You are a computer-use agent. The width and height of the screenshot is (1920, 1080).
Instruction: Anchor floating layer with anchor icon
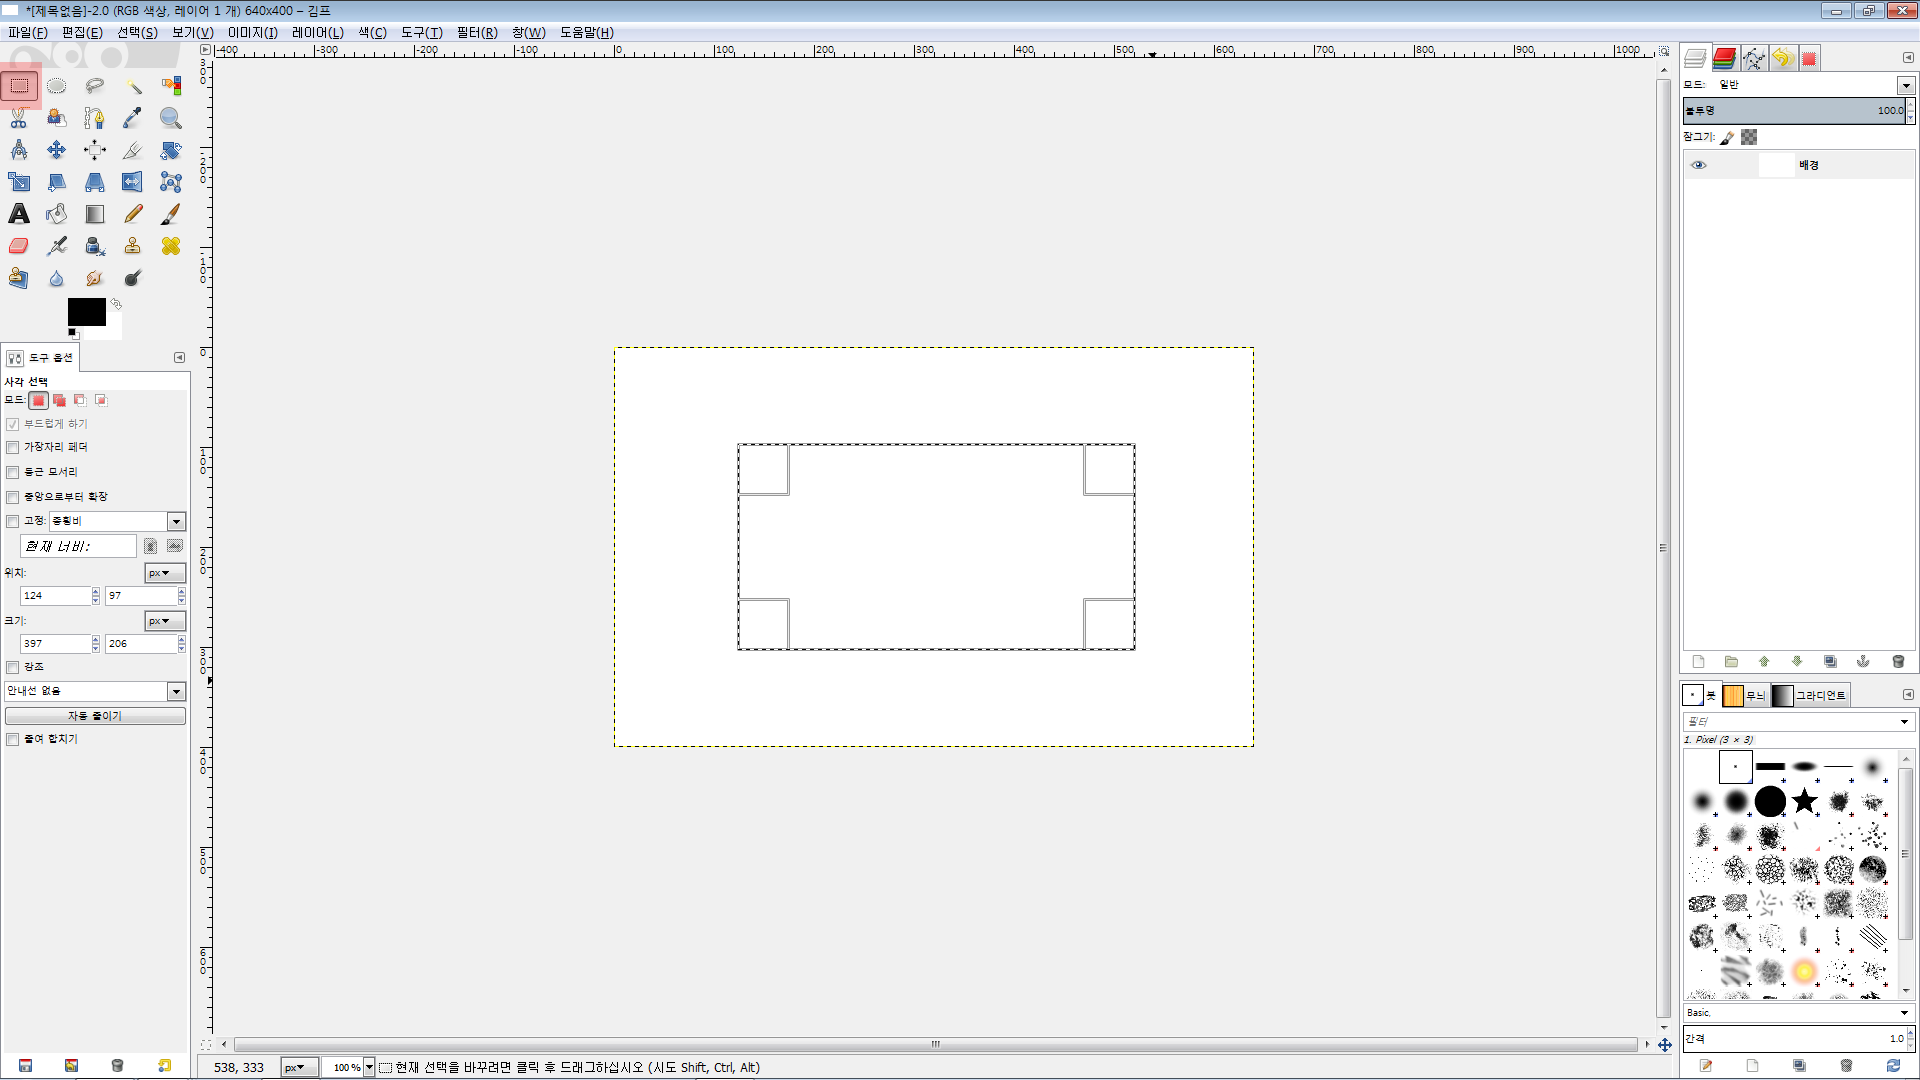pyautogui.click(x=1863, y=662)
